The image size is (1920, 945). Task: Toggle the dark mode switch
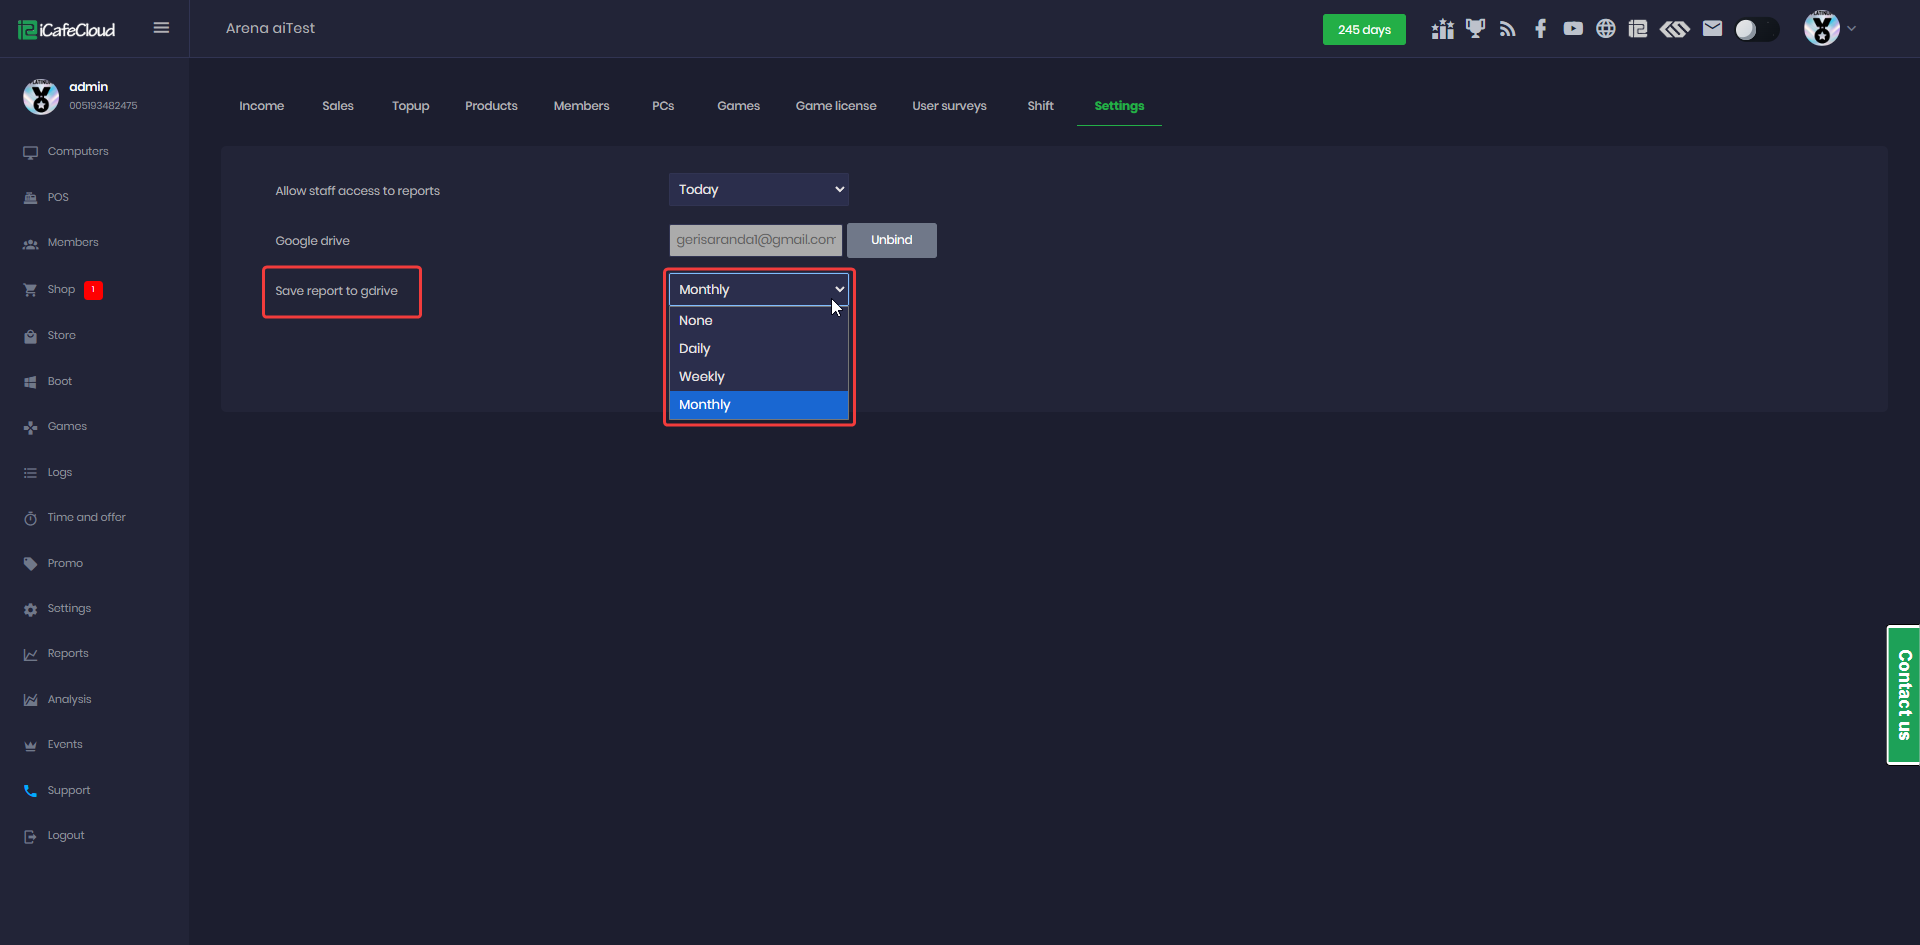[x=1756, y=30]
